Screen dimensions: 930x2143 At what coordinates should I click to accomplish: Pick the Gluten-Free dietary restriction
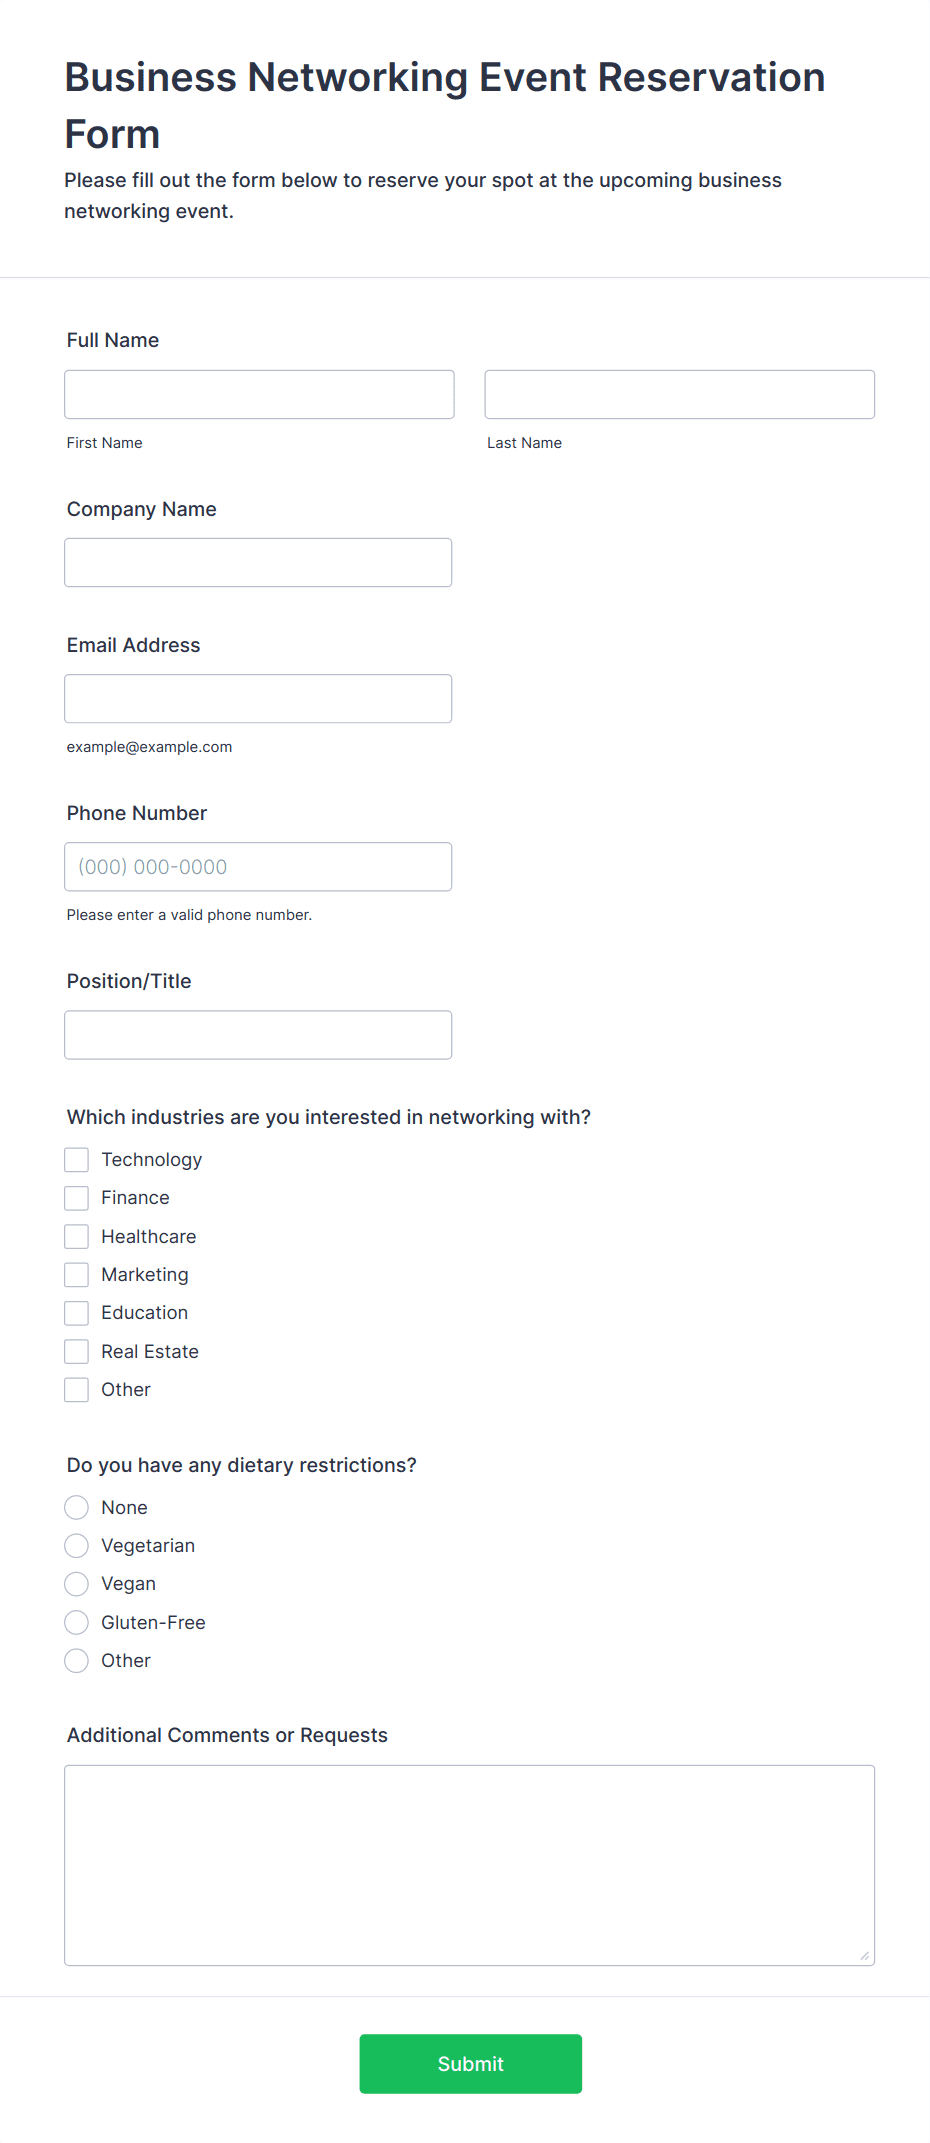coord(76,1622)
